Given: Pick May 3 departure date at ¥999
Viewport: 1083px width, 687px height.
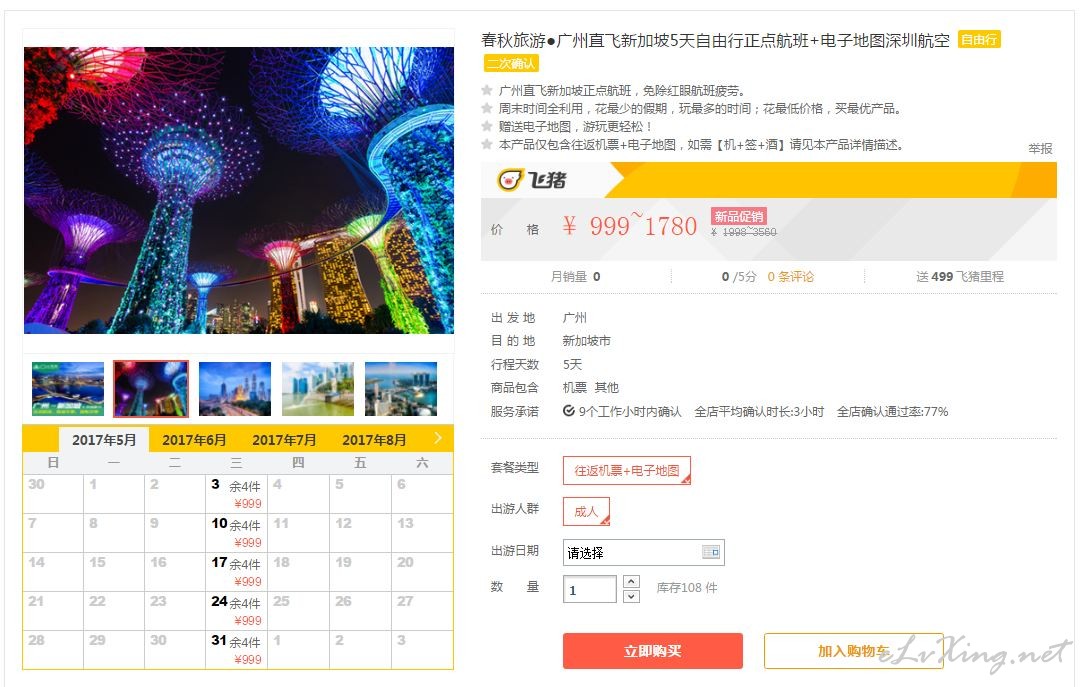Looking at the screenshot, I should click(236, 494).
